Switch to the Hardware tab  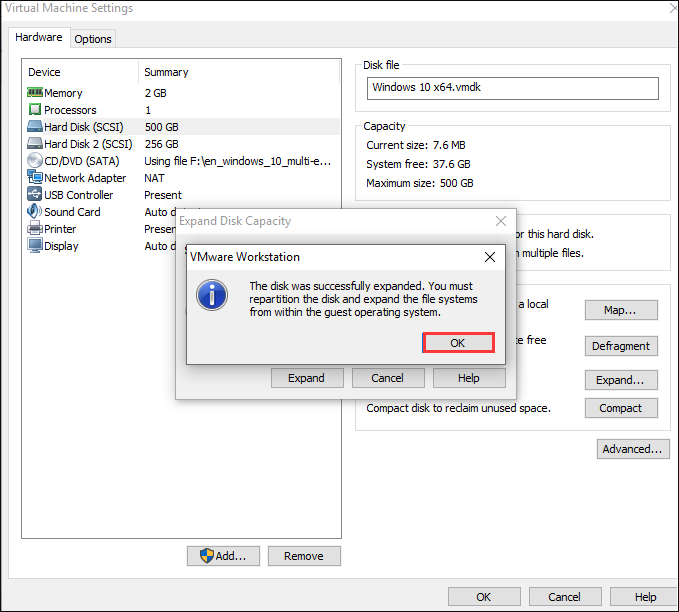coord(39,37)
